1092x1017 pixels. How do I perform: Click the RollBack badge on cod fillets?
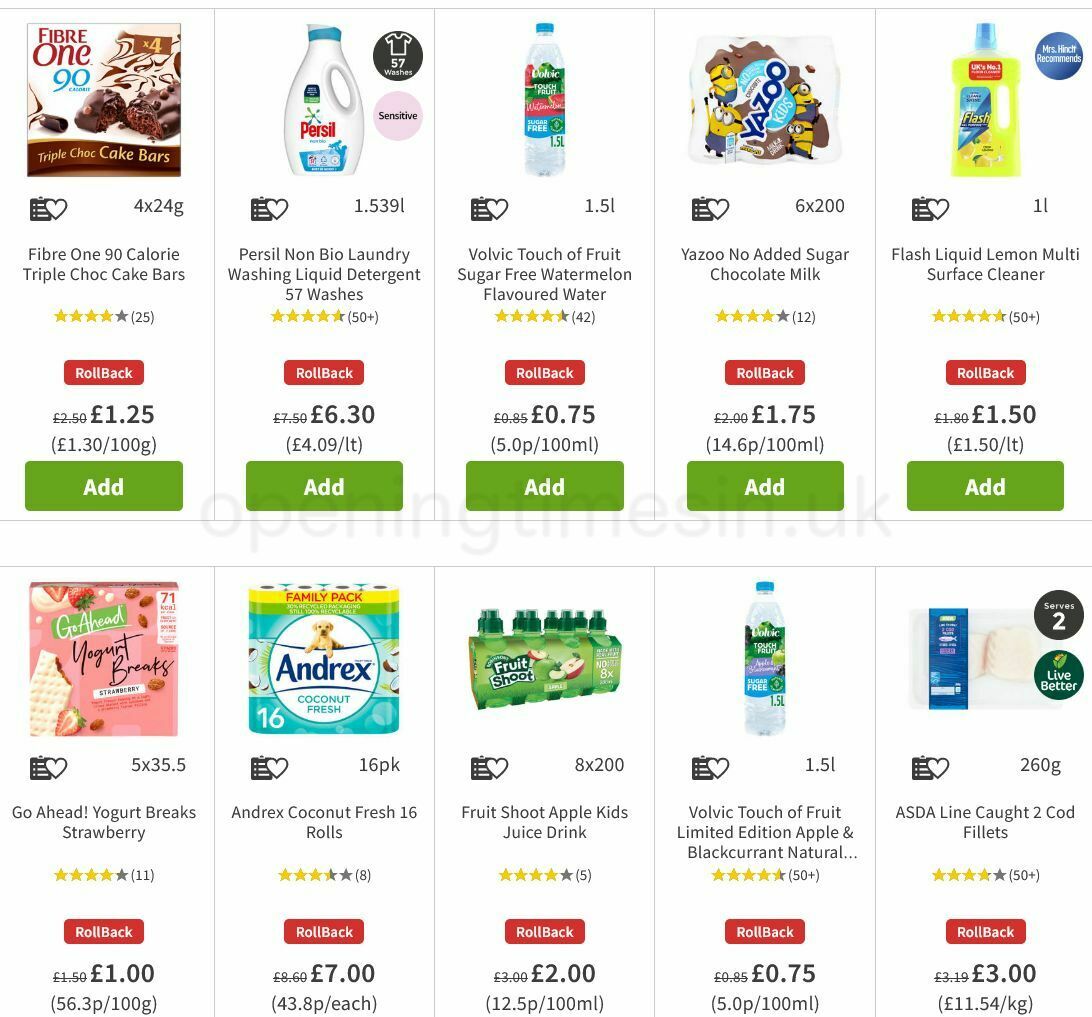(x=985, y=931)
